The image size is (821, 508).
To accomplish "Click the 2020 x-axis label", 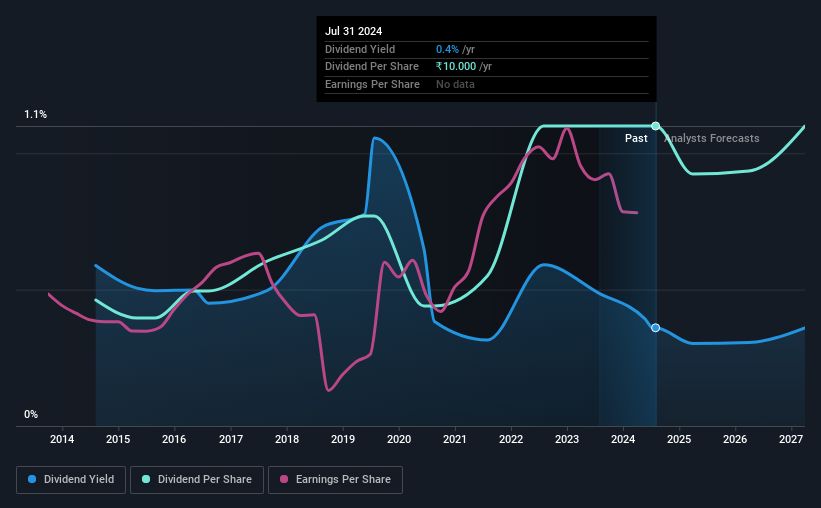I will click(x=399, y=439).
